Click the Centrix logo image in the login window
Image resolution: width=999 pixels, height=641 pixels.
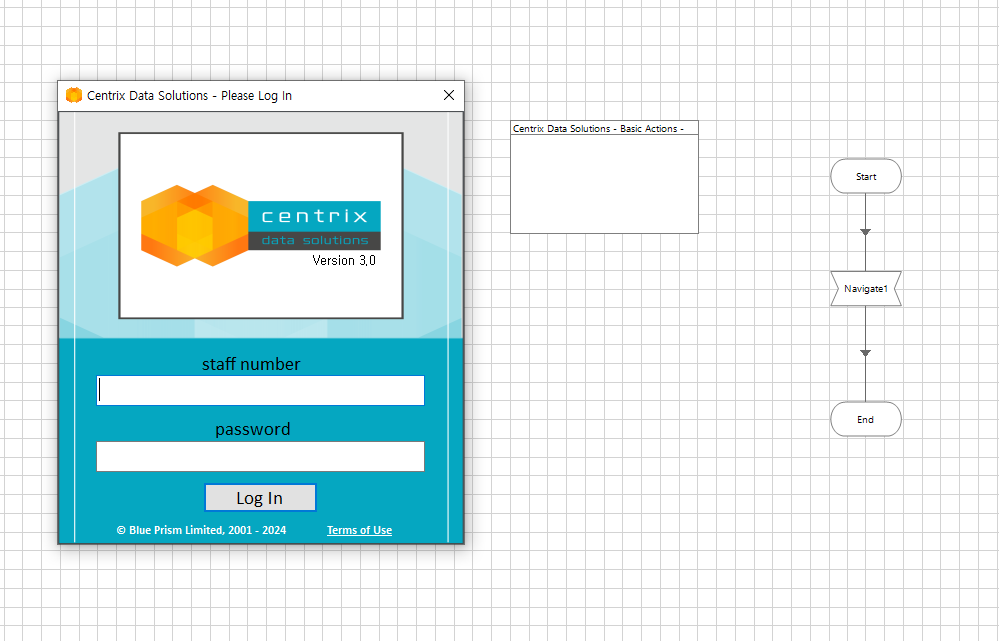click(261, 226)
